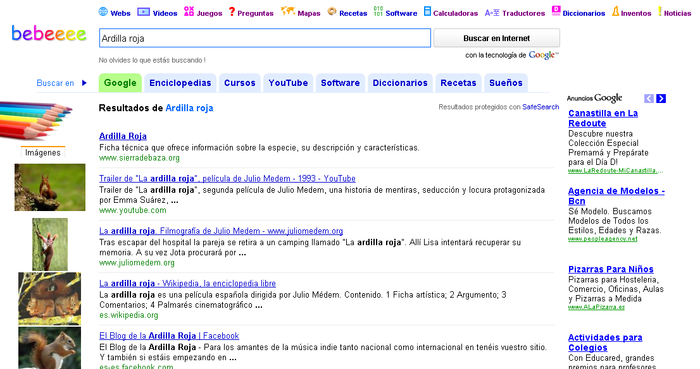This screenshot has width=700, height=369.
Task: Open the Webs top menu link
Action: [120, 13]
